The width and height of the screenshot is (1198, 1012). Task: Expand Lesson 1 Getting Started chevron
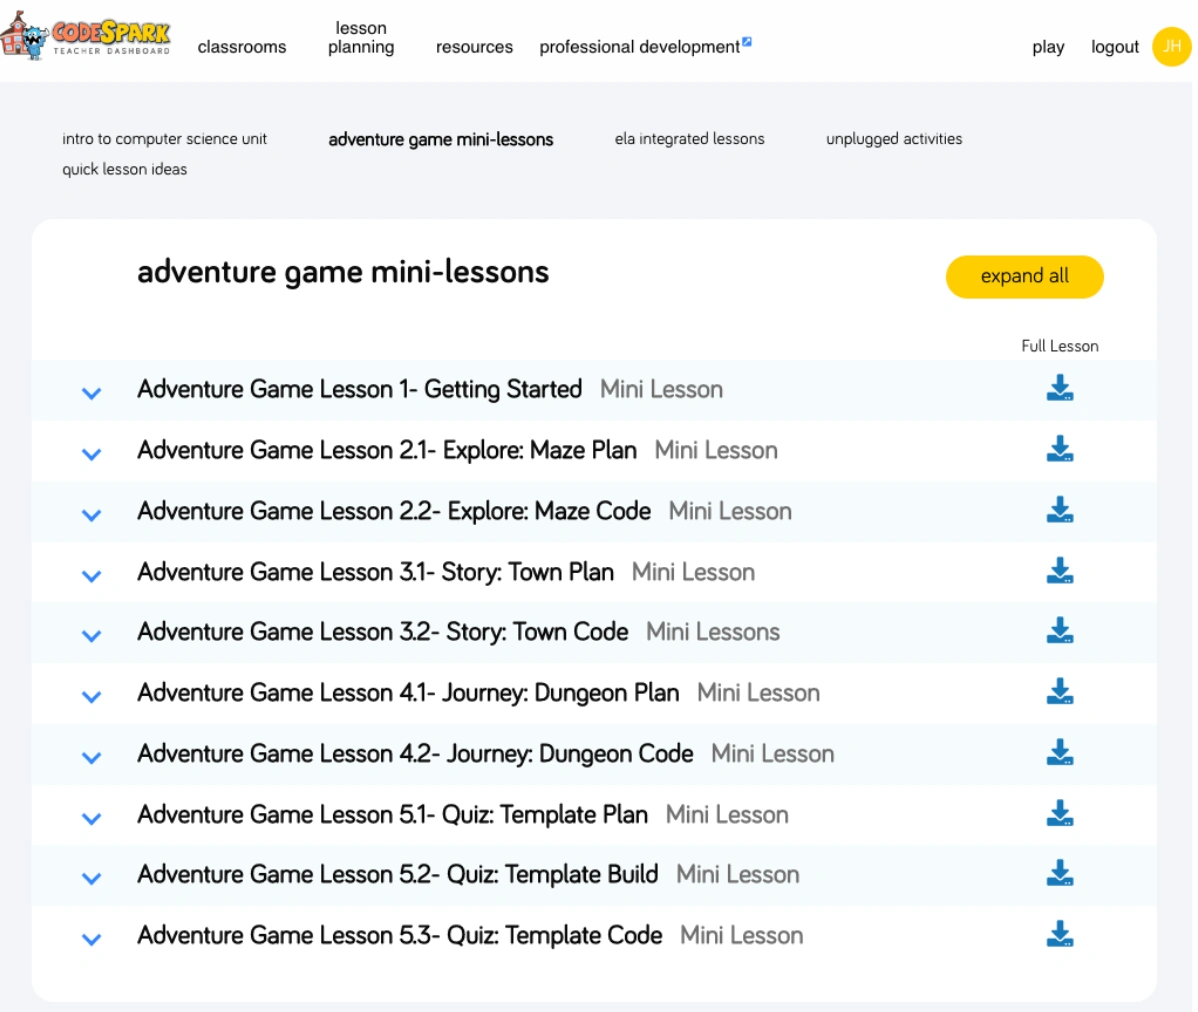pyautogui.click(x=91, y=393)
